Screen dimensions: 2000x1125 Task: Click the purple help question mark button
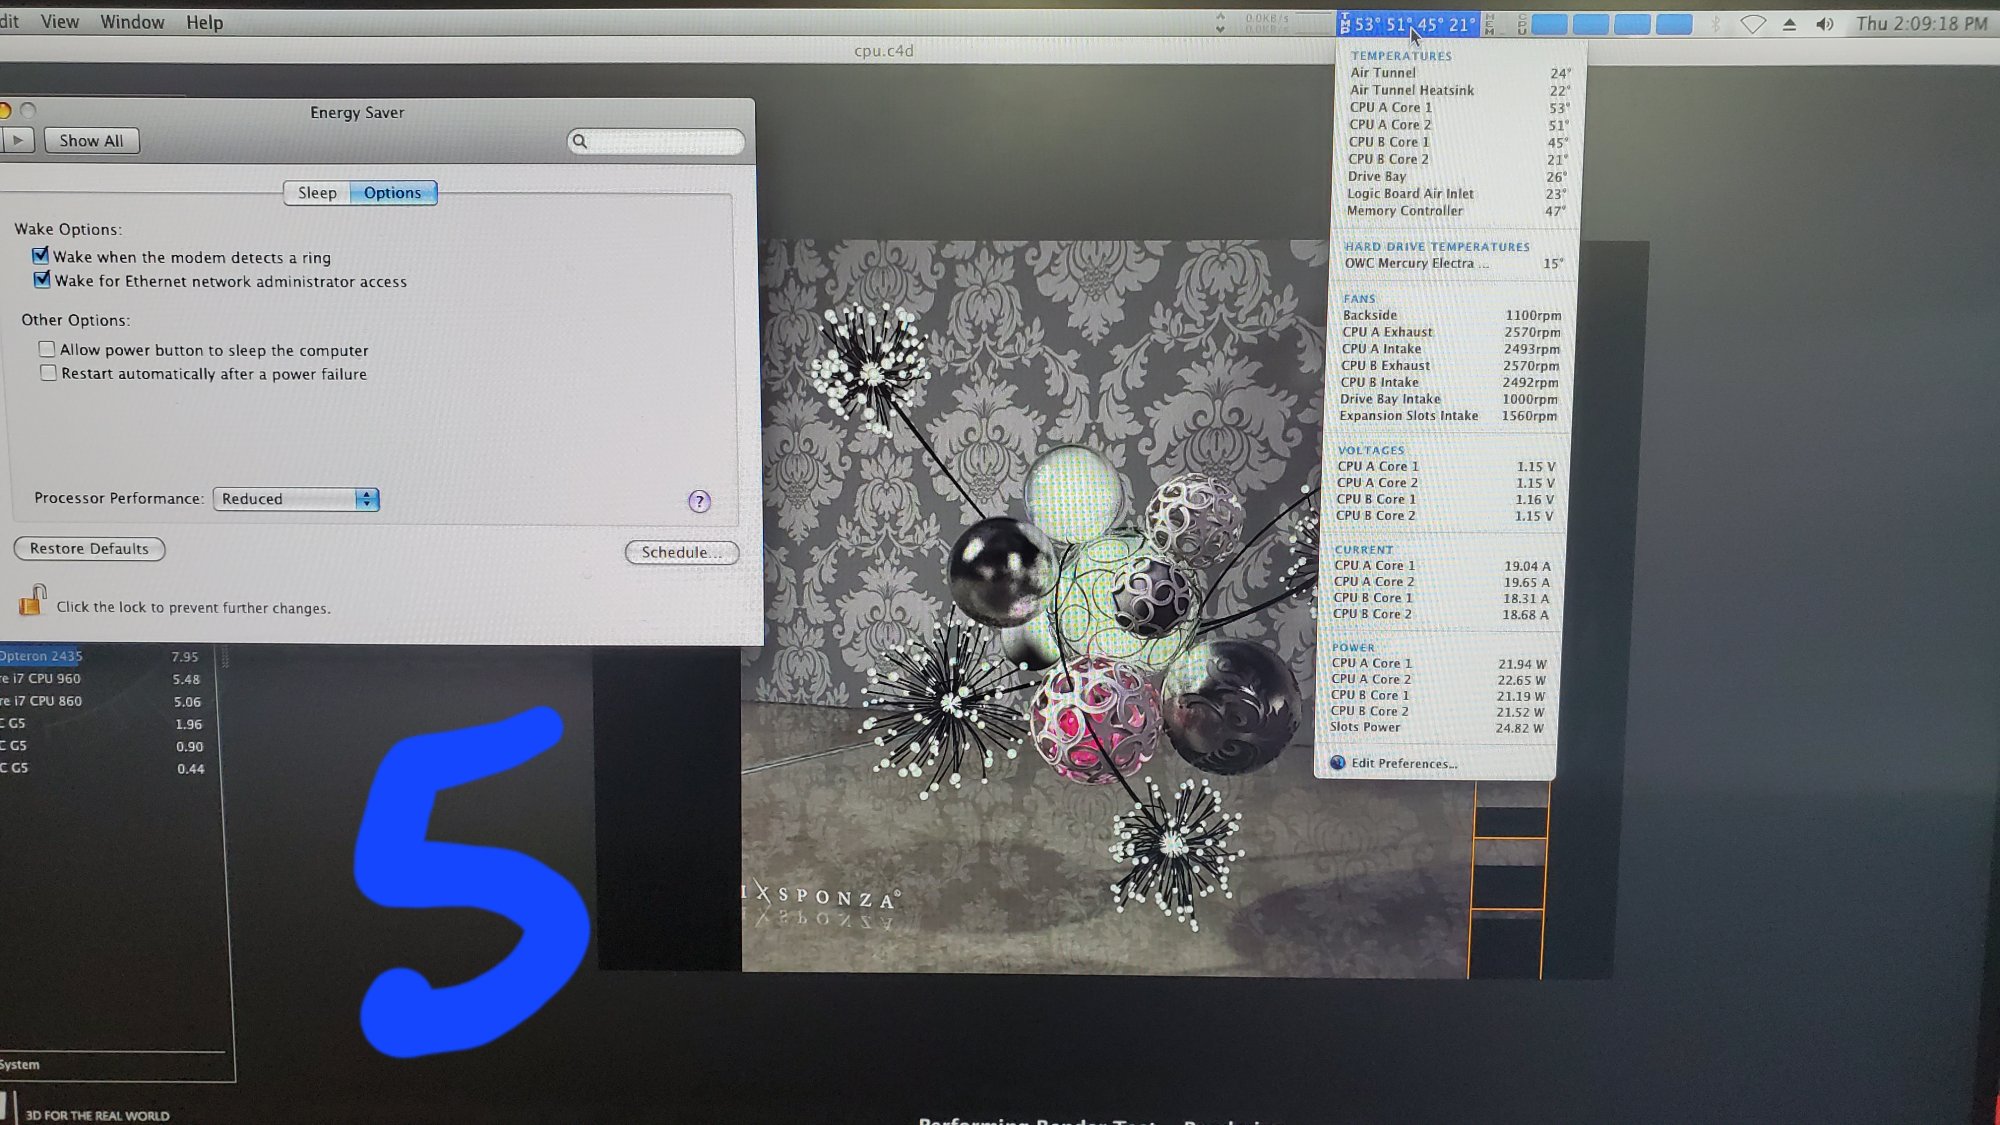click(x=699, y=501)
